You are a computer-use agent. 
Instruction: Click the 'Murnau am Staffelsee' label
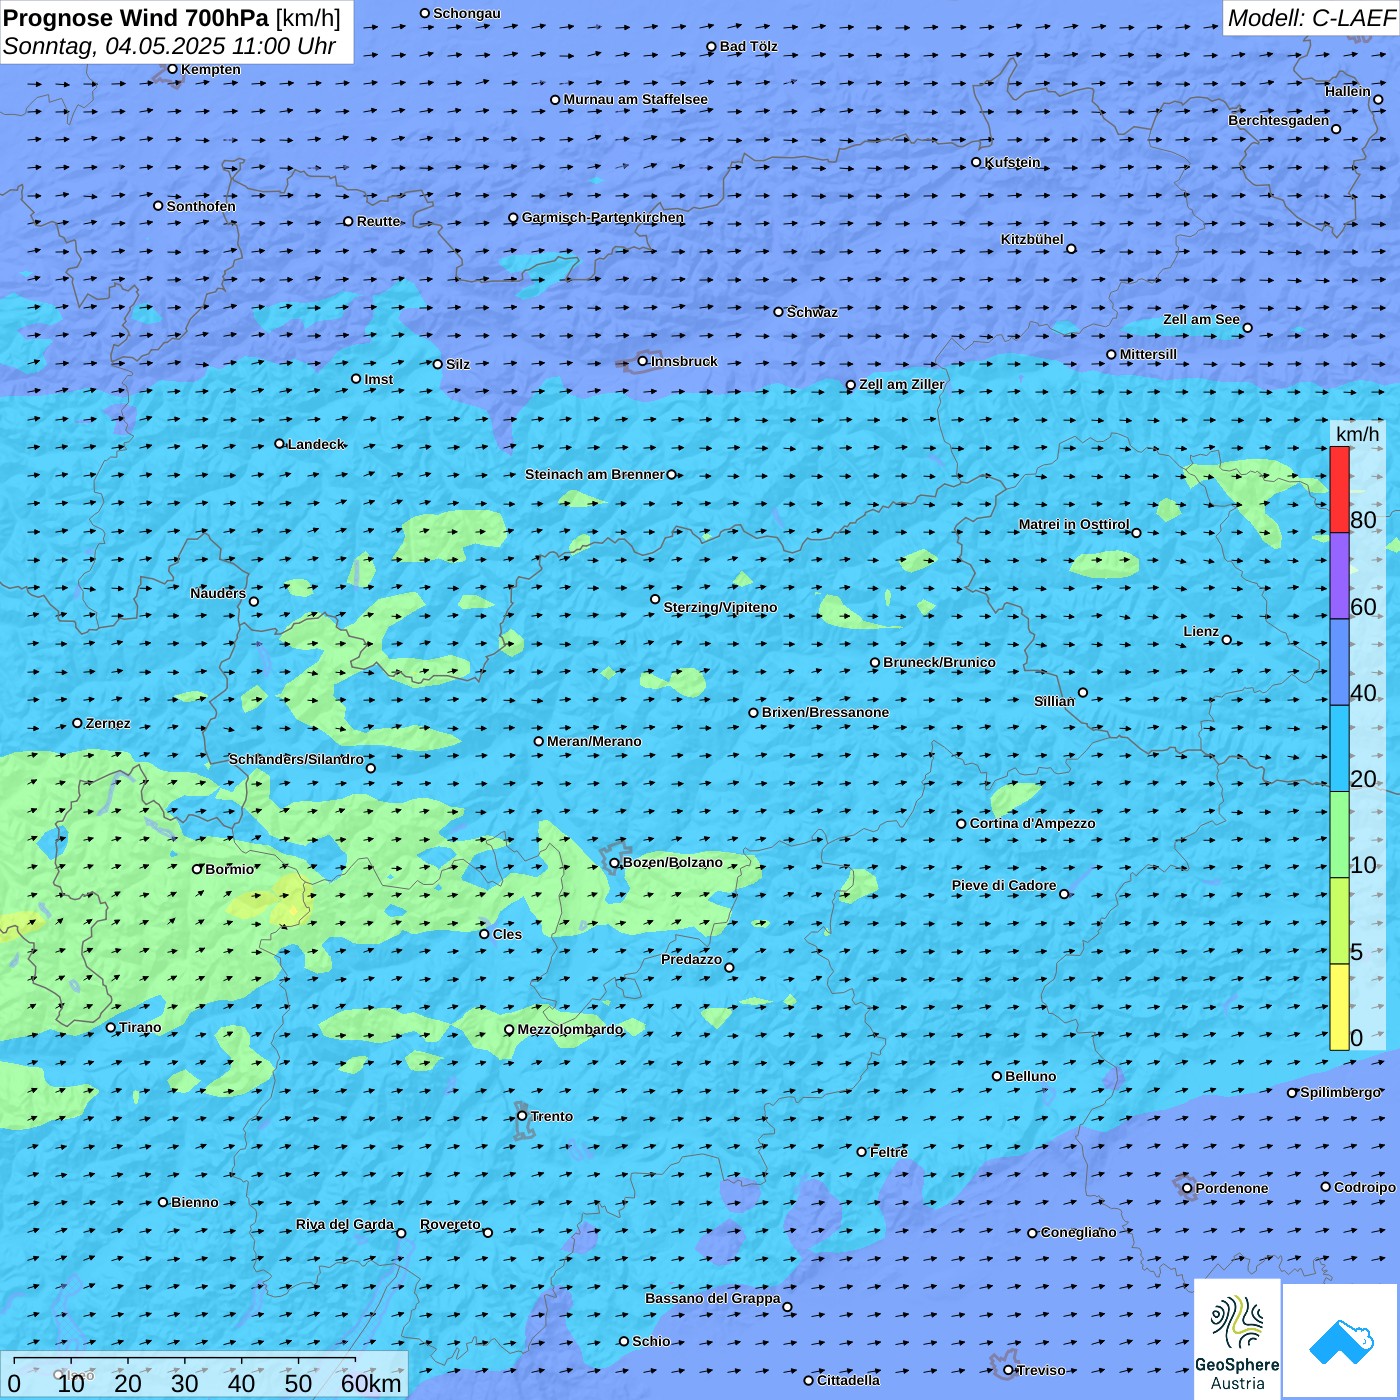click(635, 99)
